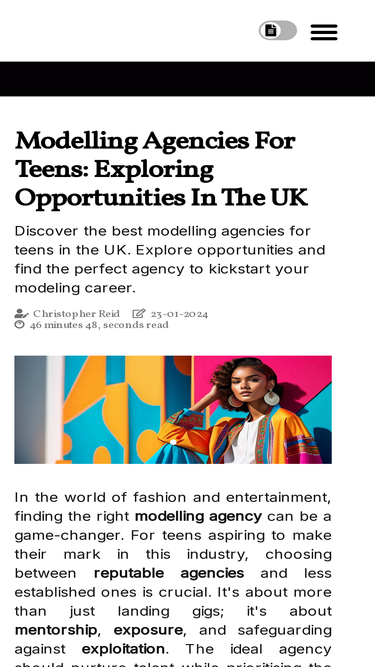Open the hamburger navigation menu
Screen dimensions: 375x667
[324, 32]
